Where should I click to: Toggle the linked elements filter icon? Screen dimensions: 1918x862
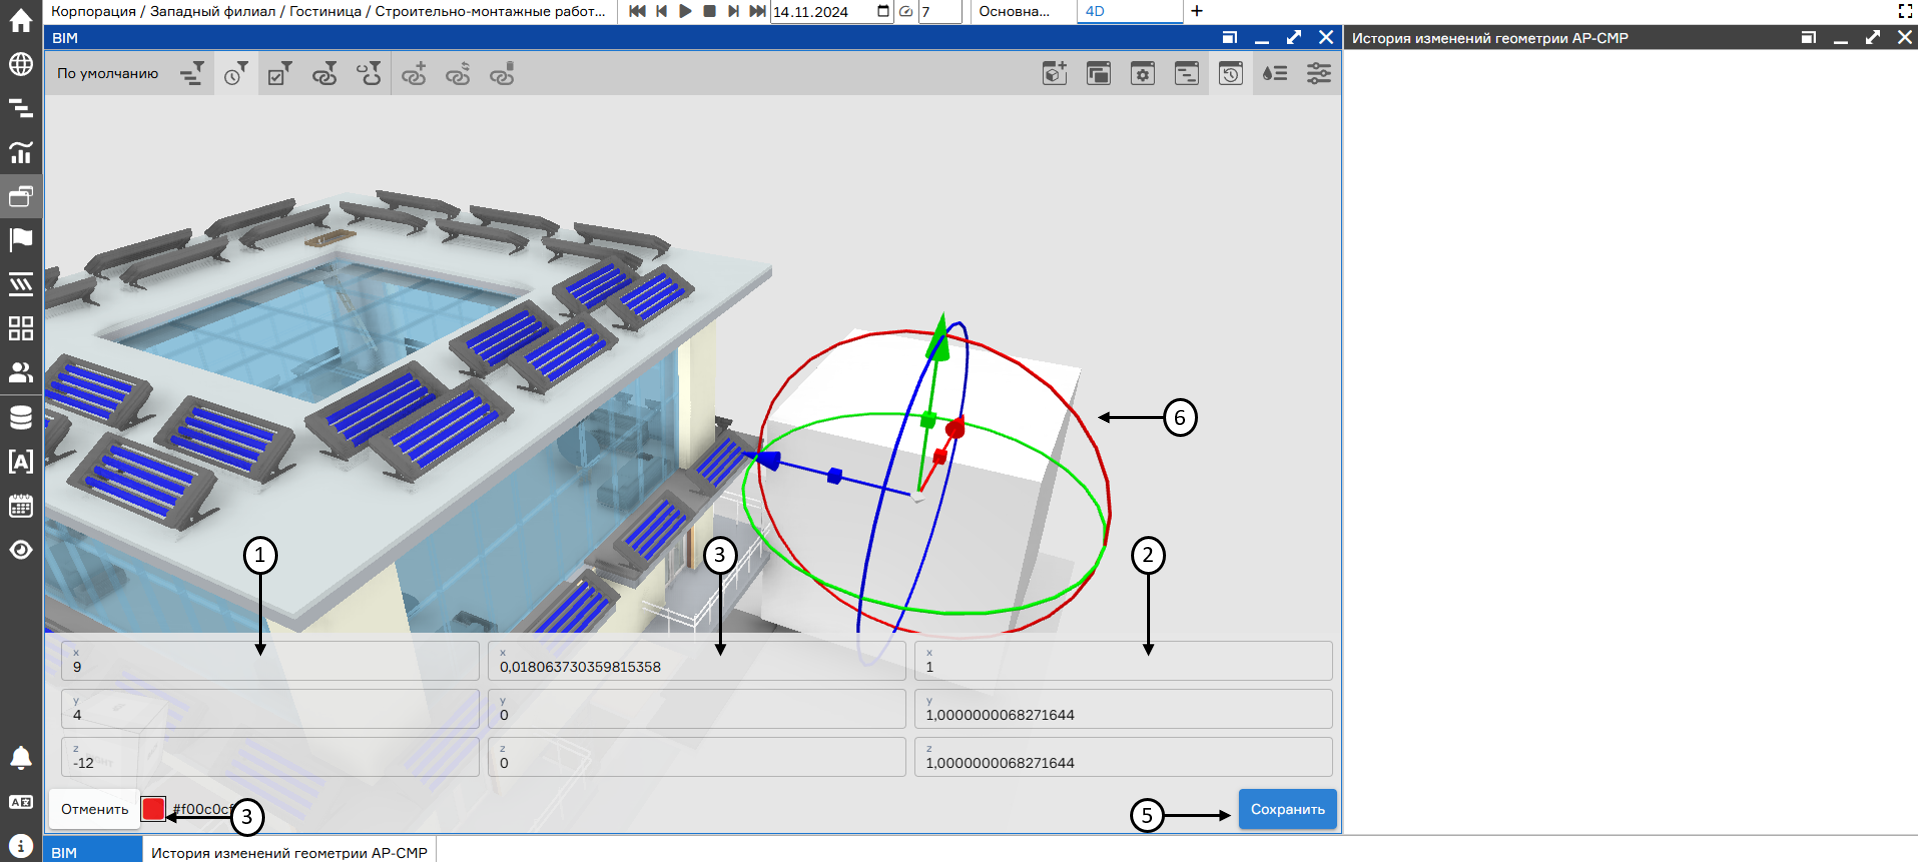[x=324, y=74]
